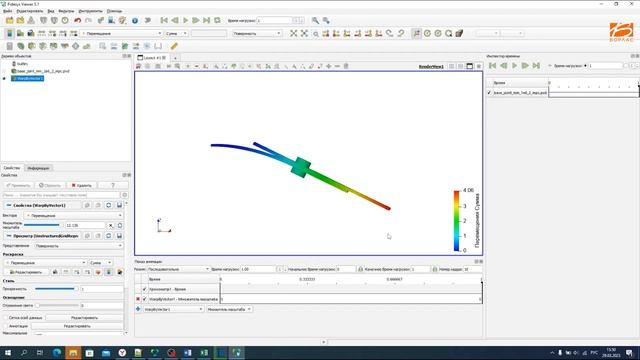Toggle the color legend visibility icon
640x360 pixels.
tap(9, 33)
